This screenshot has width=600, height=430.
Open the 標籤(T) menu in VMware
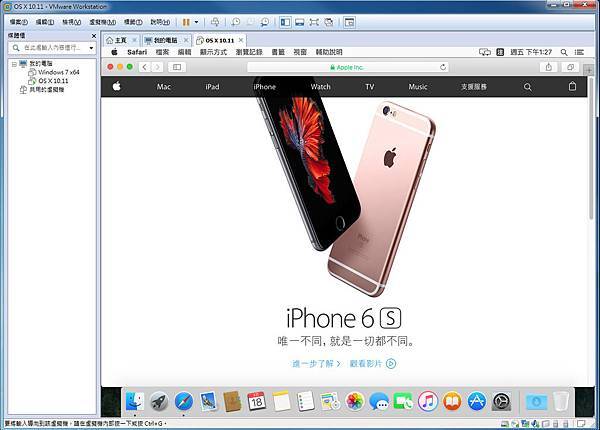133,22
